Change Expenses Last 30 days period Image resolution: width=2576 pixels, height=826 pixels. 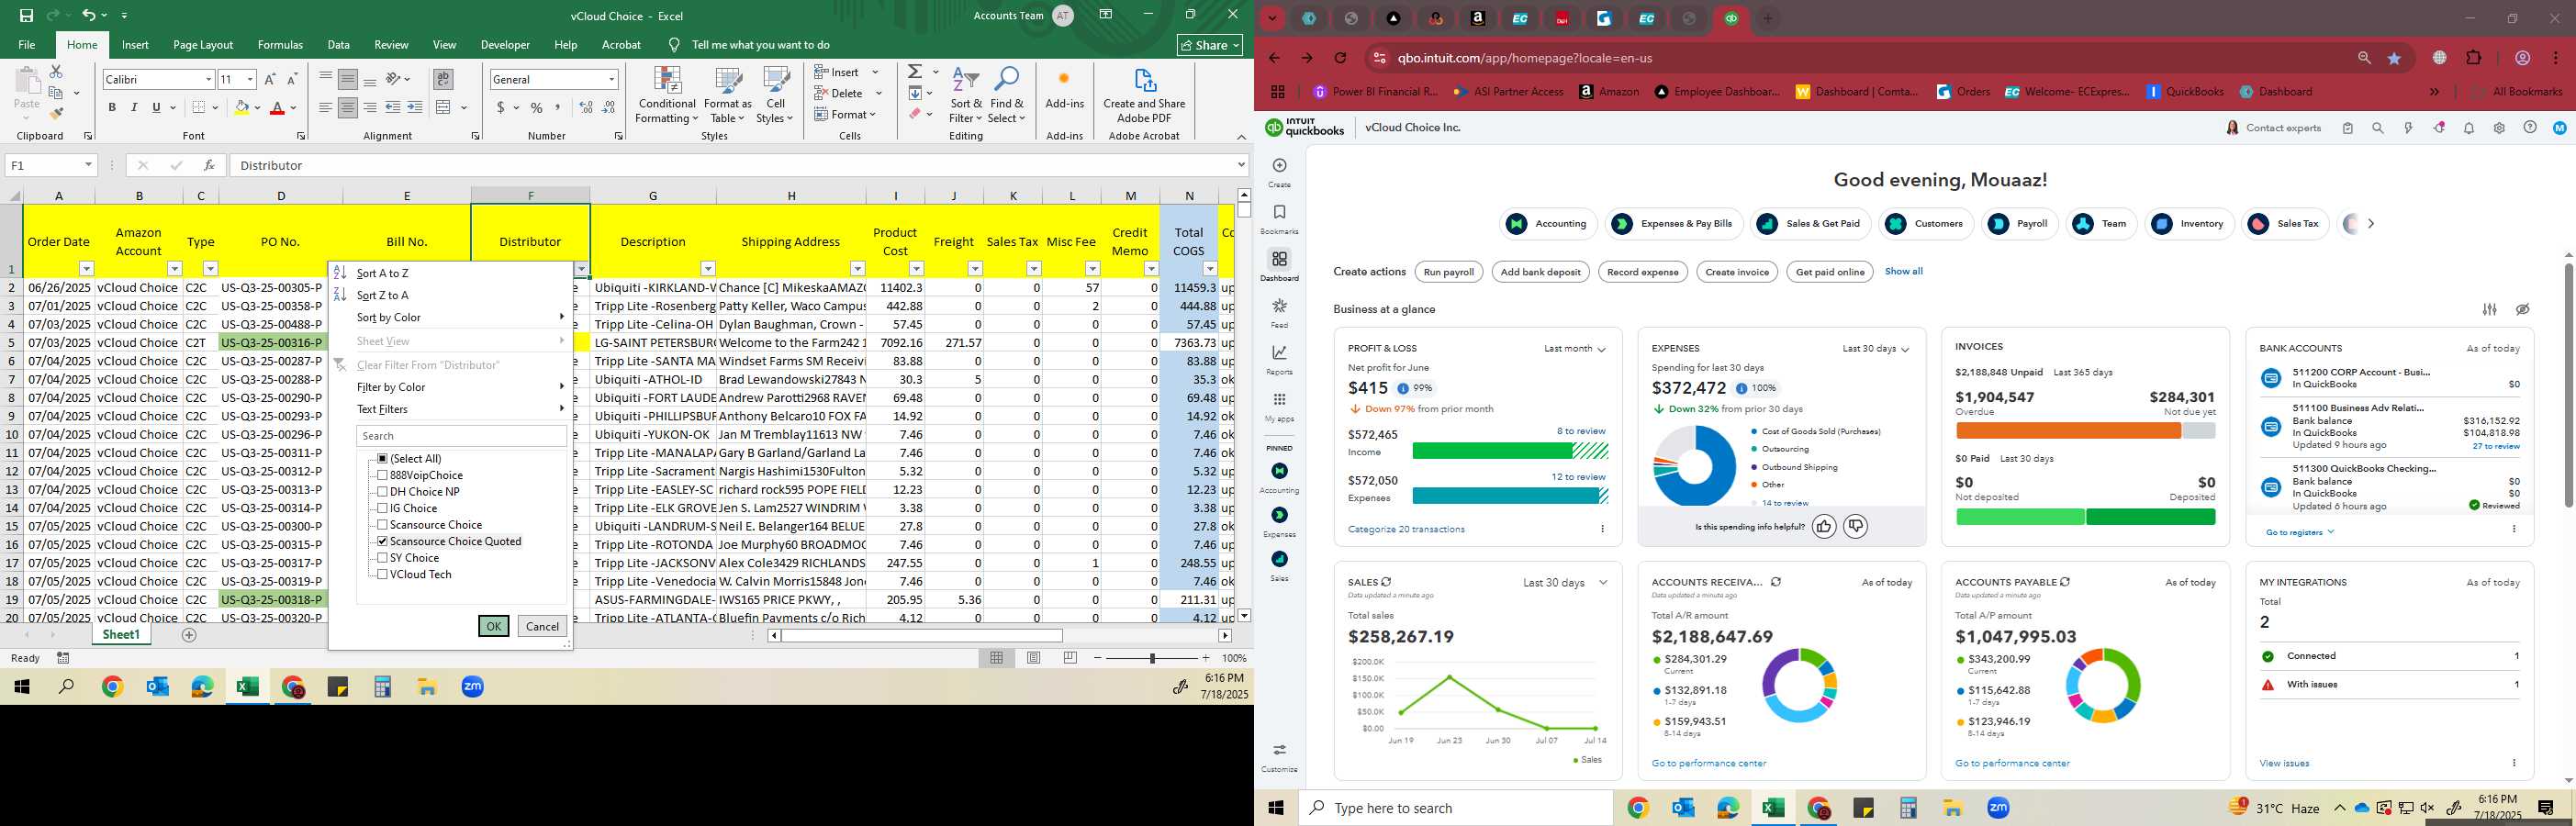(1875, 349)
